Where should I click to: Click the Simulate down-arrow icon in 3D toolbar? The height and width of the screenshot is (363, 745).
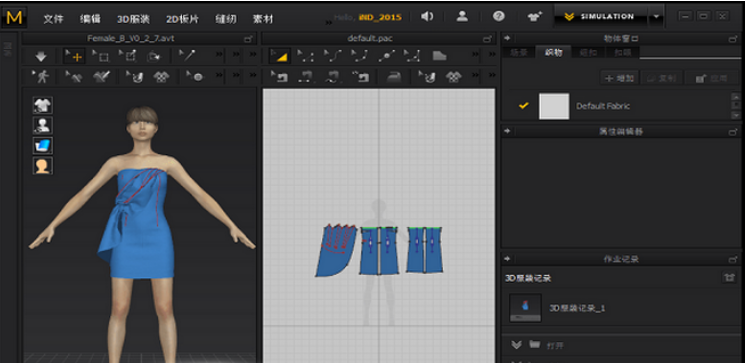(41, 57)
